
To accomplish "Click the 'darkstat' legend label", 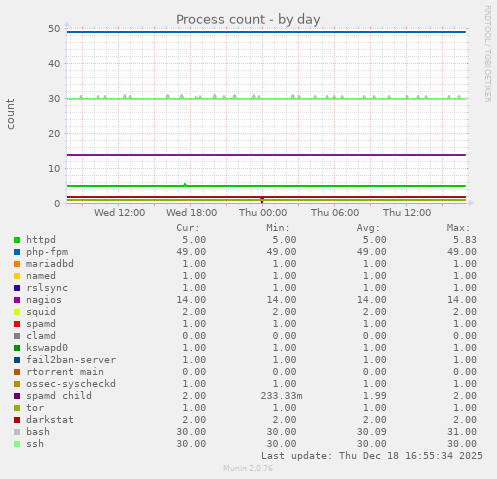I will click(50, 420).
